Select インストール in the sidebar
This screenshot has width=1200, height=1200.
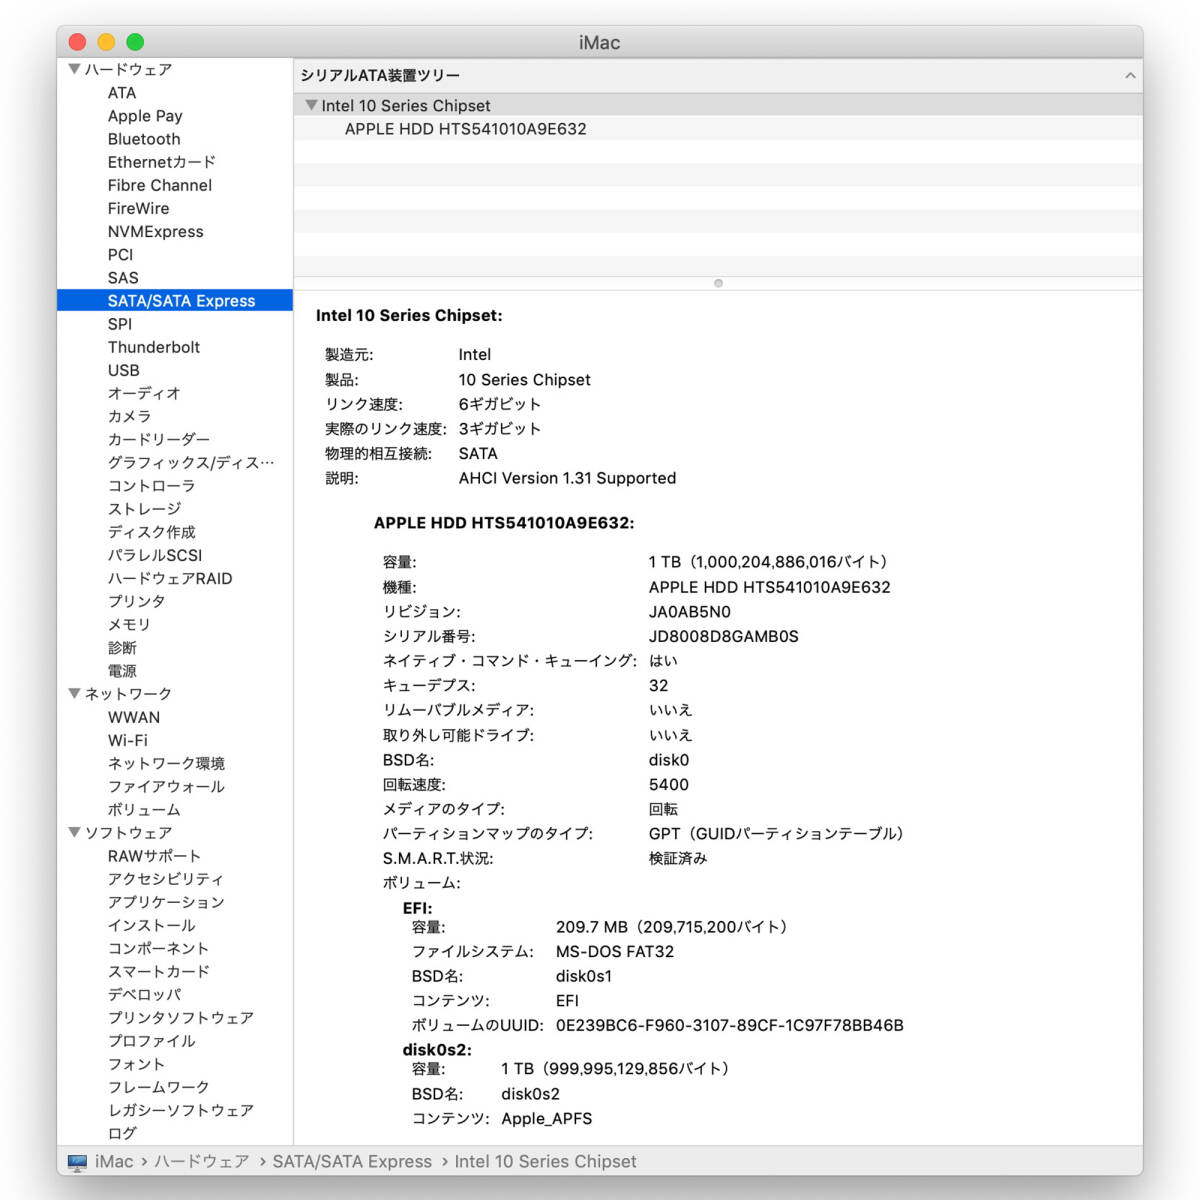pyautogui.click(x=152, y=925)
